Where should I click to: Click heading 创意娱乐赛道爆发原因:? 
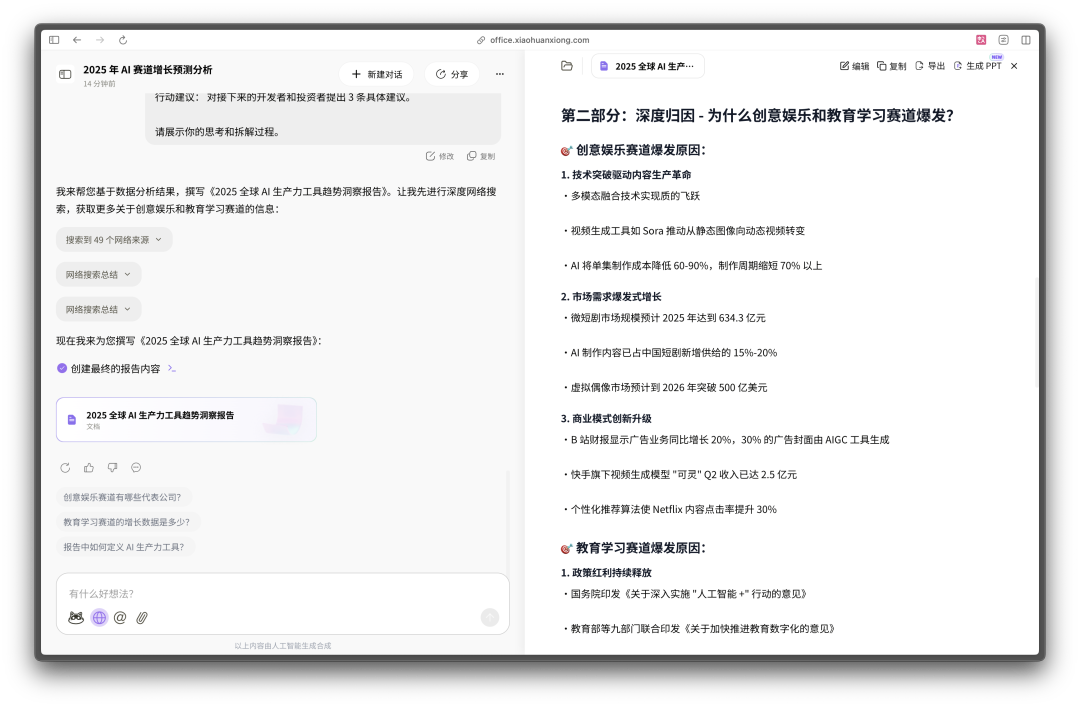point(641,150)
